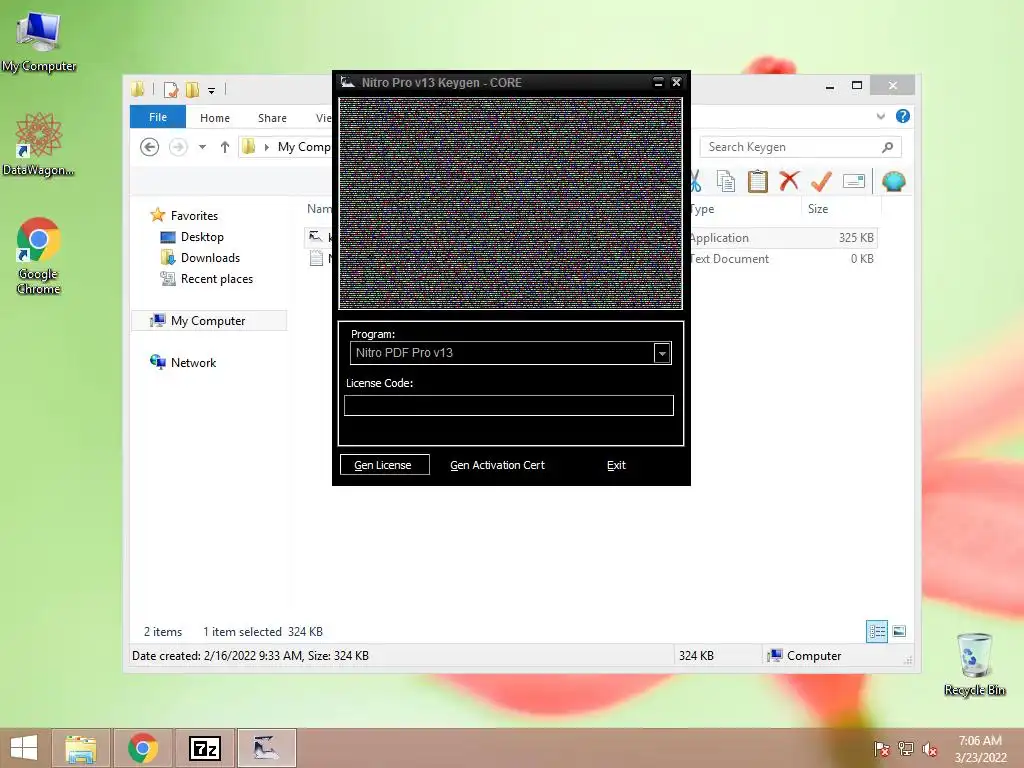Open Customize Quick Access Toolbar dropdown

tap(212, 90)
